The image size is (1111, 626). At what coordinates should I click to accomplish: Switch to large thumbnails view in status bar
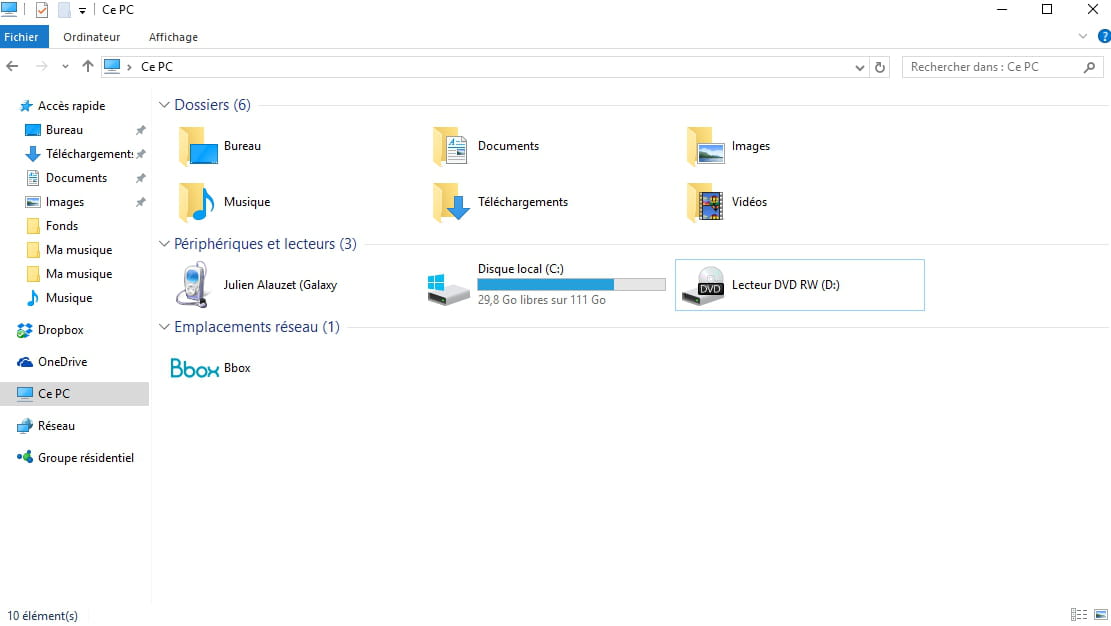point(1100,615)
